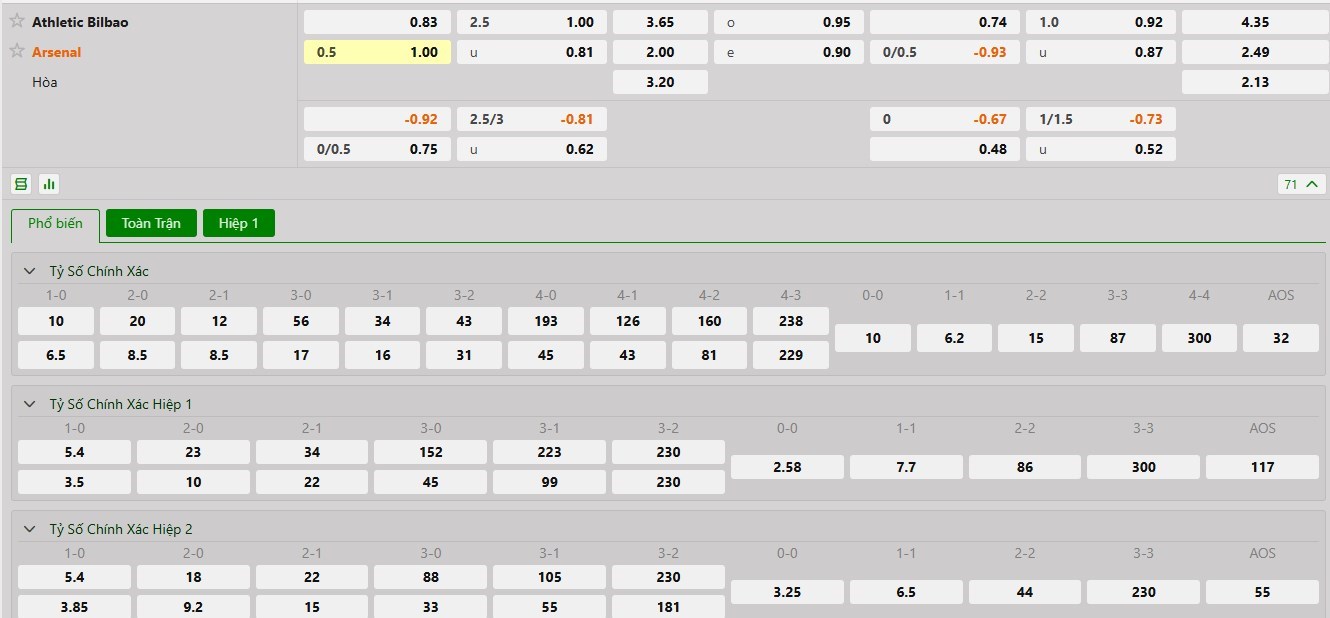This screenshot has width=1330, height=618.
Task: Select even goals option e 0.90
Action: (789, 52)
